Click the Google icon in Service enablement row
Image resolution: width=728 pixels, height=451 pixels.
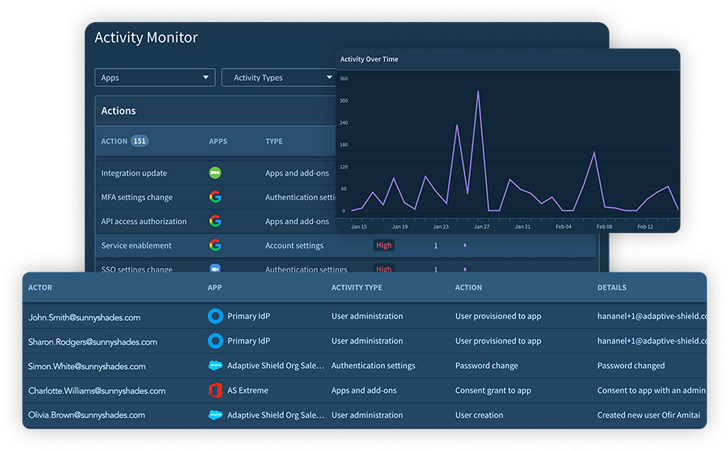point(214,245)
